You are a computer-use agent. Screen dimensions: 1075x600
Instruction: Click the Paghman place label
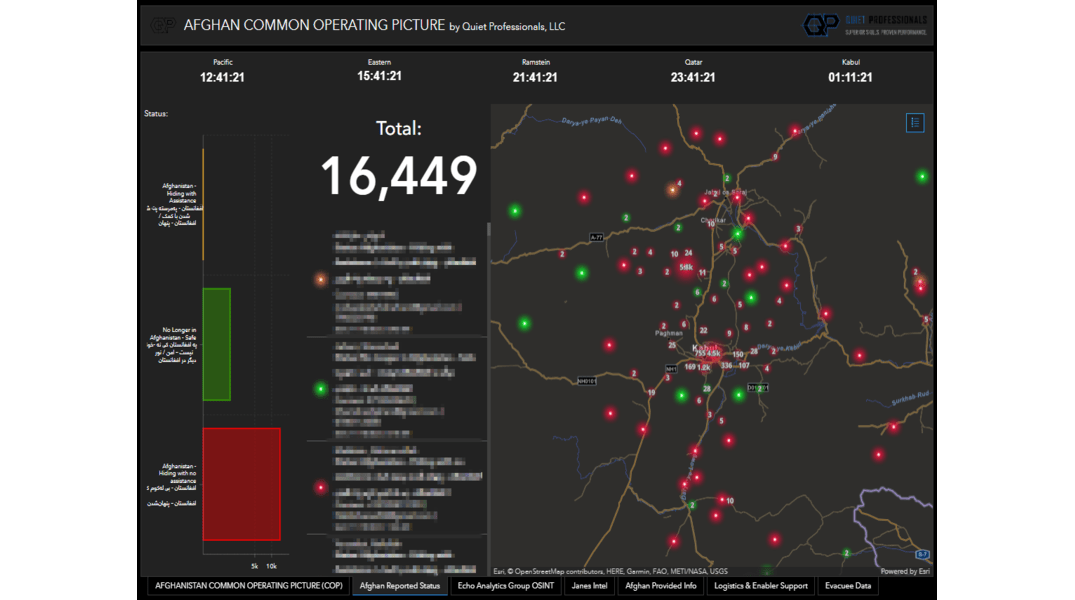pos(668,333)
